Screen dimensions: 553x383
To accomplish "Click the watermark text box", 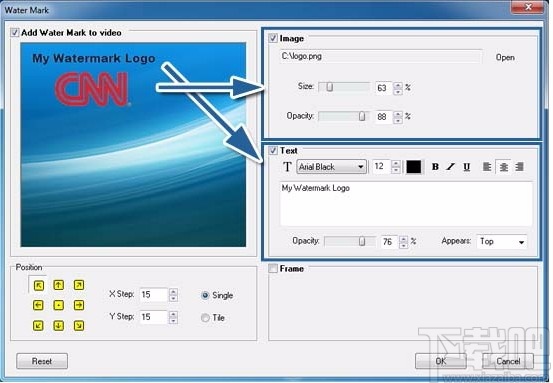I will 406,203.
